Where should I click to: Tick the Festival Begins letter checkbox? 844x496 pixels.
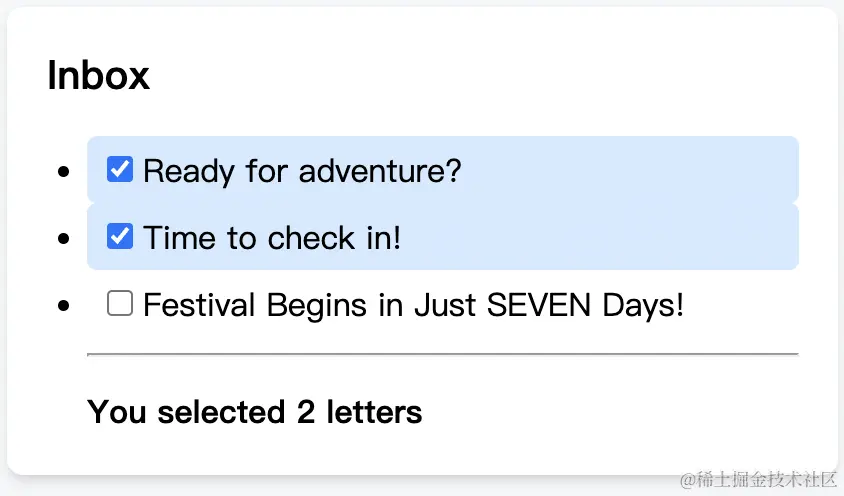point(120,303)
